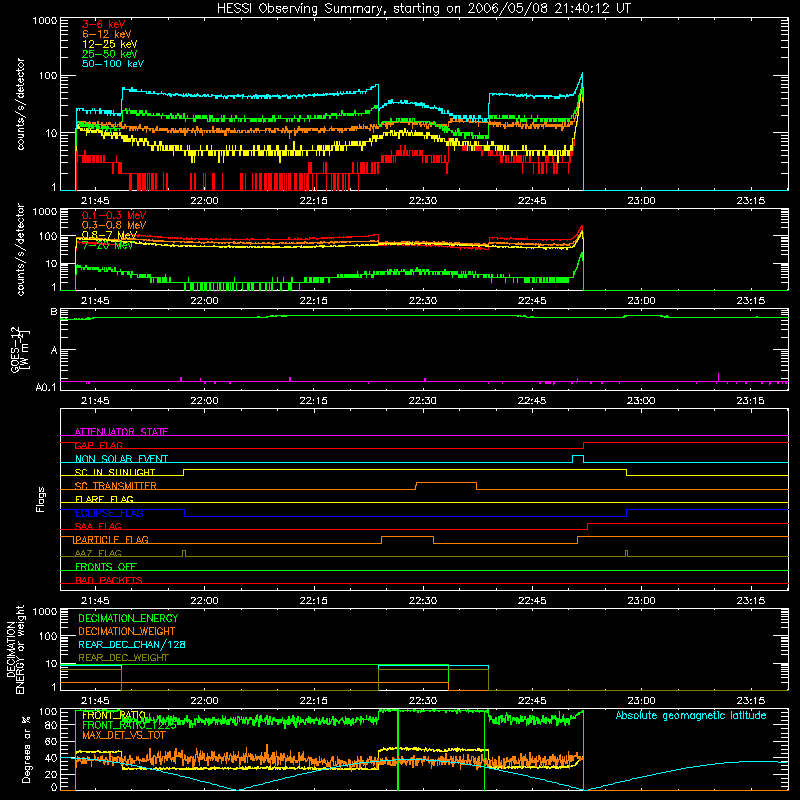Select the REAR_DEC_CHAN/128 legend label
This screenshot has height=800, width=800.
pos(132,644)
